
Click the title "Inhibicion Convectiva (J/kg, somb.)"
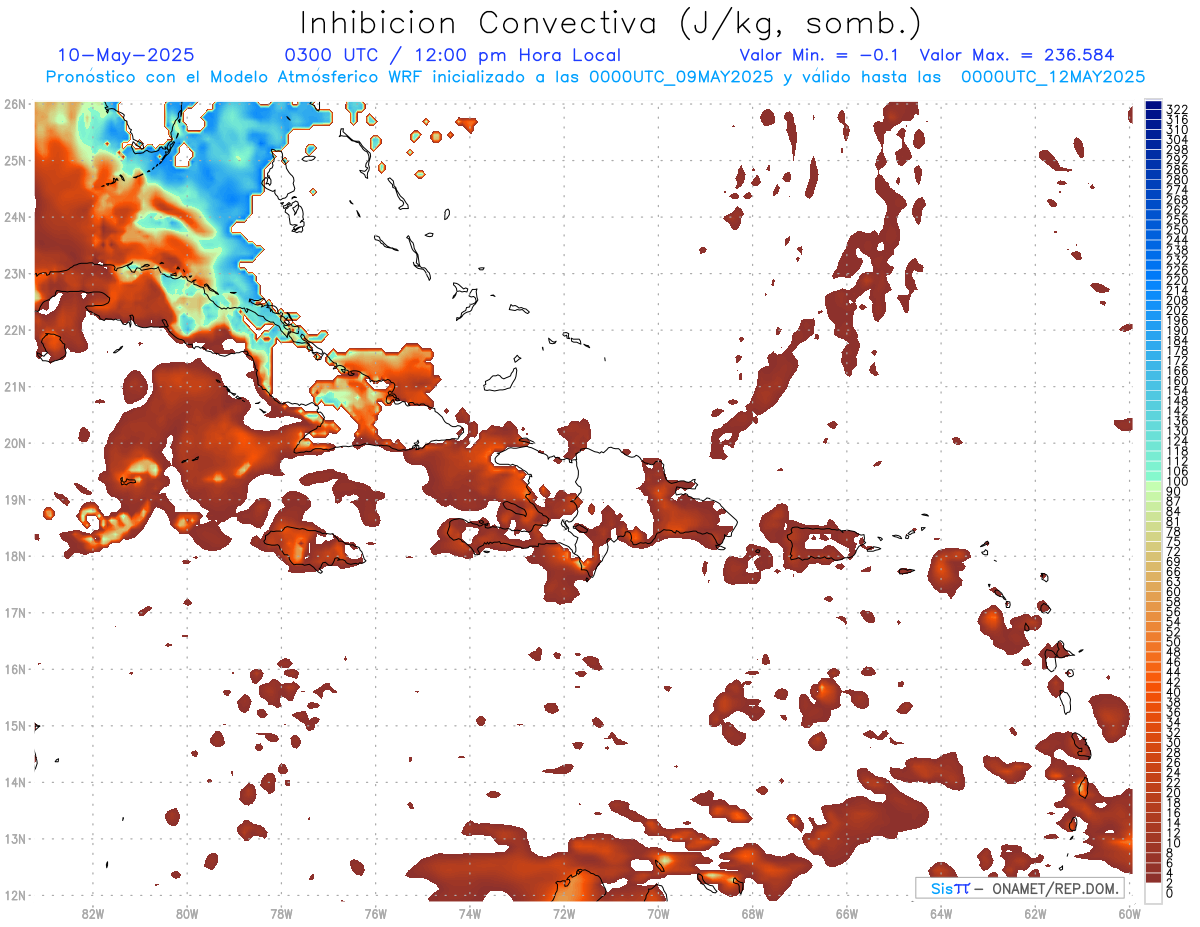[611, 24]
